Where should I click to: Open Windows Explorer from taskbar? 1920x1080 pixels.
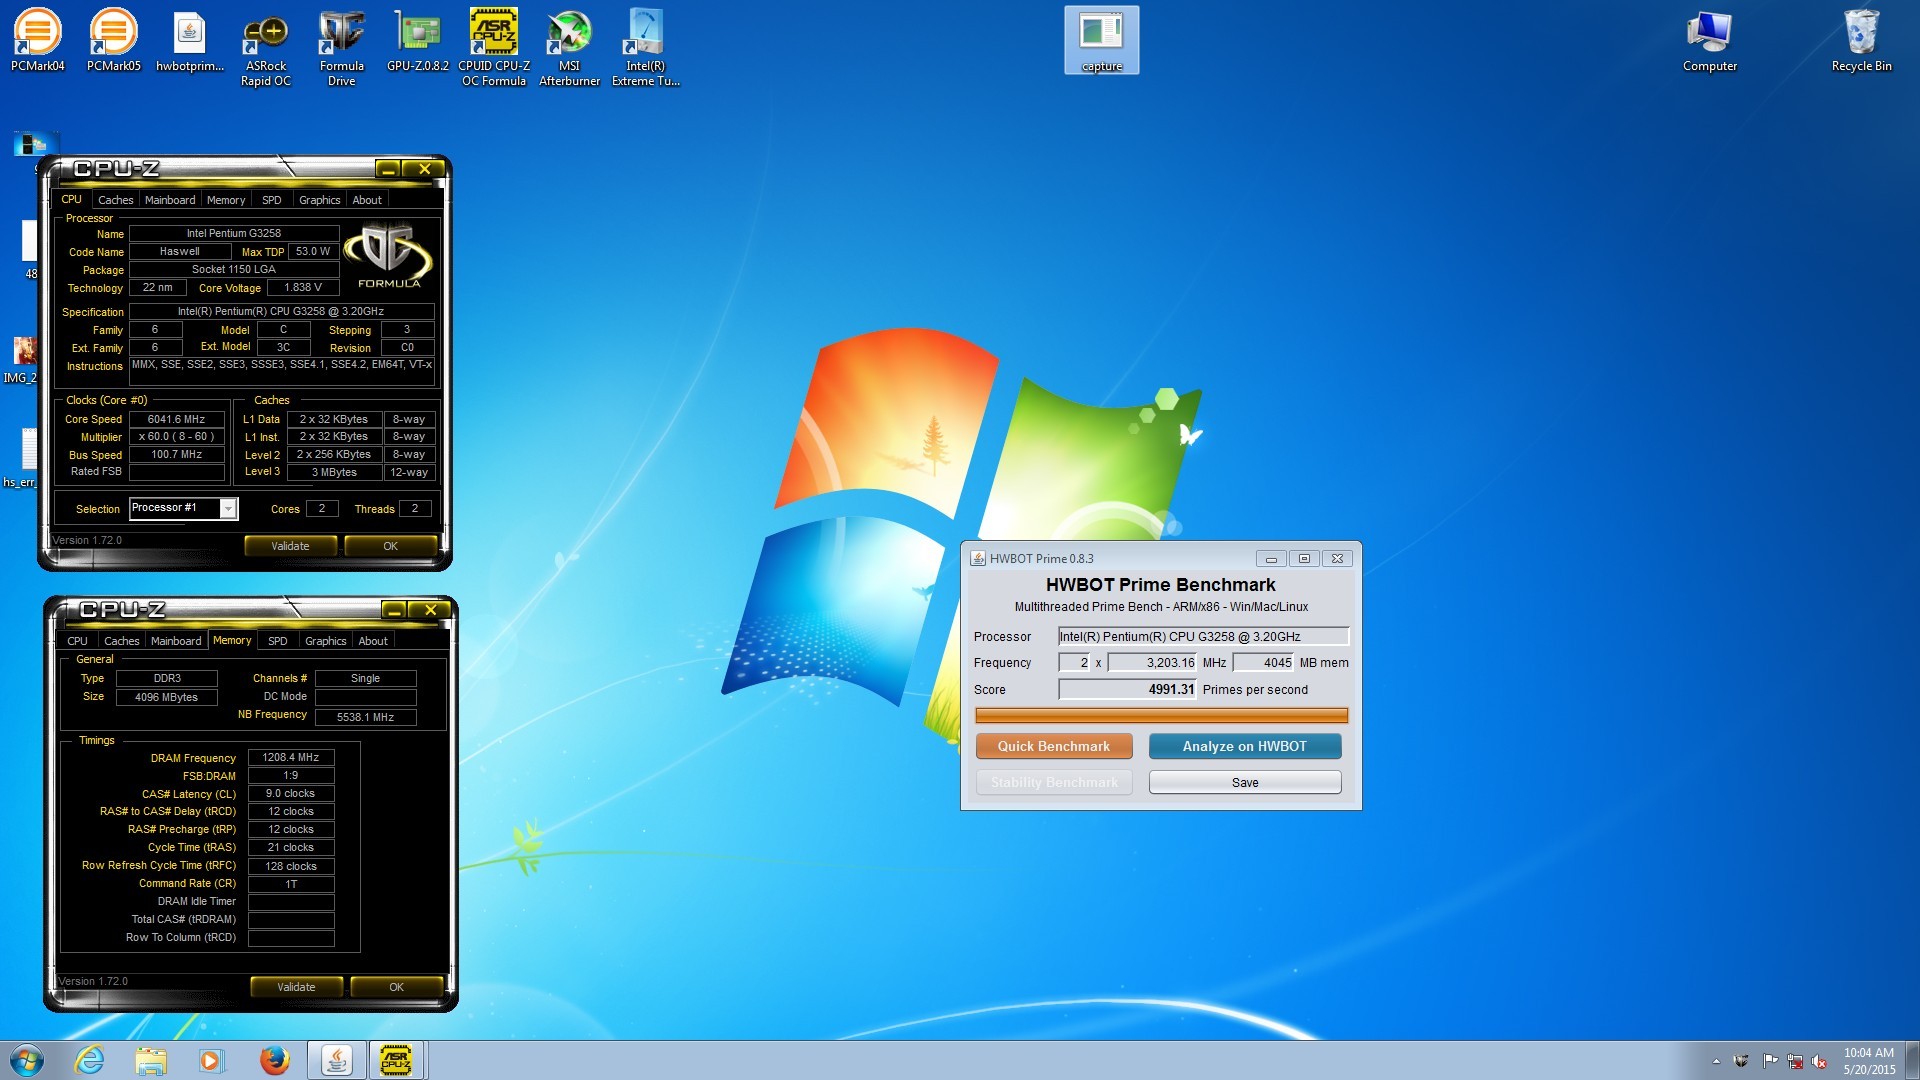[151, 1060]
